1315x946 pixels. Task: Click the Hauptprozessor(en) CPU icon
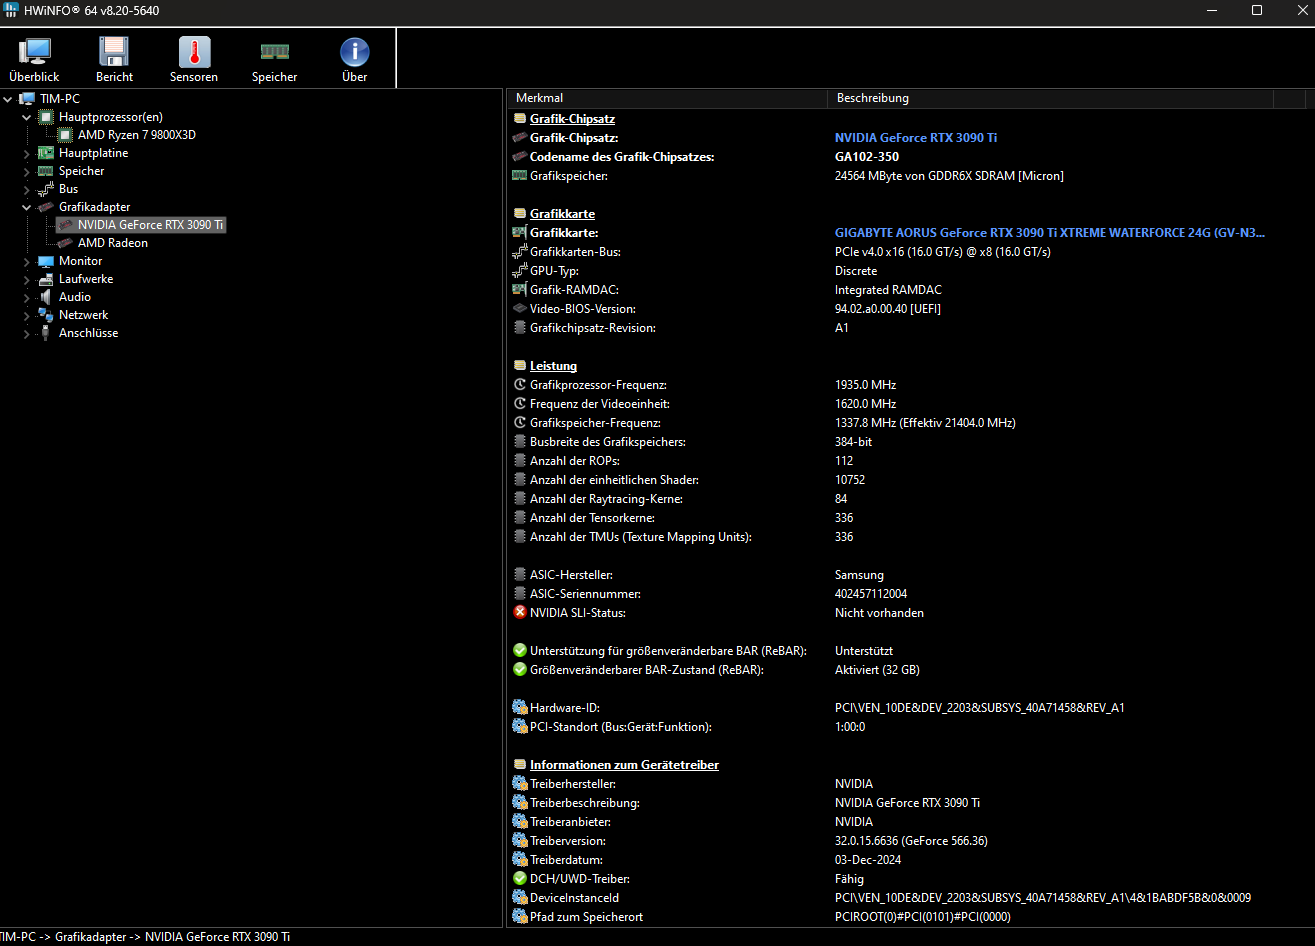(x=46, y=117)
